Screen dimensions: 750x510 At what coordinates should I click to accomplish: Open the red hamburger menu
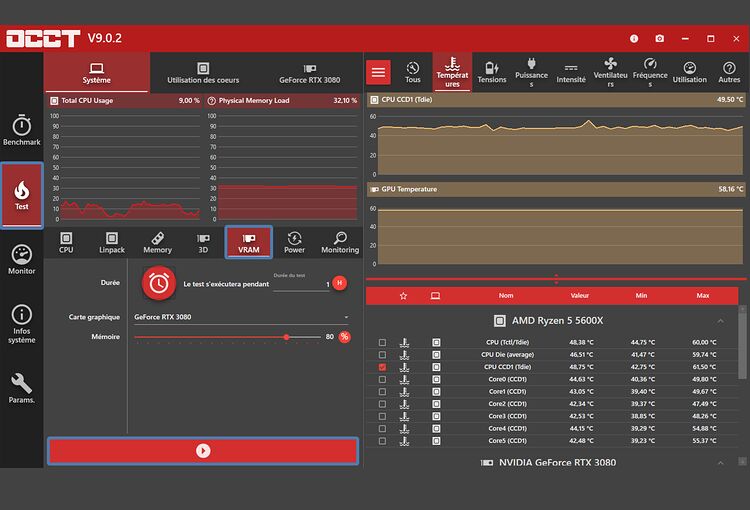(x=378, y=72)
